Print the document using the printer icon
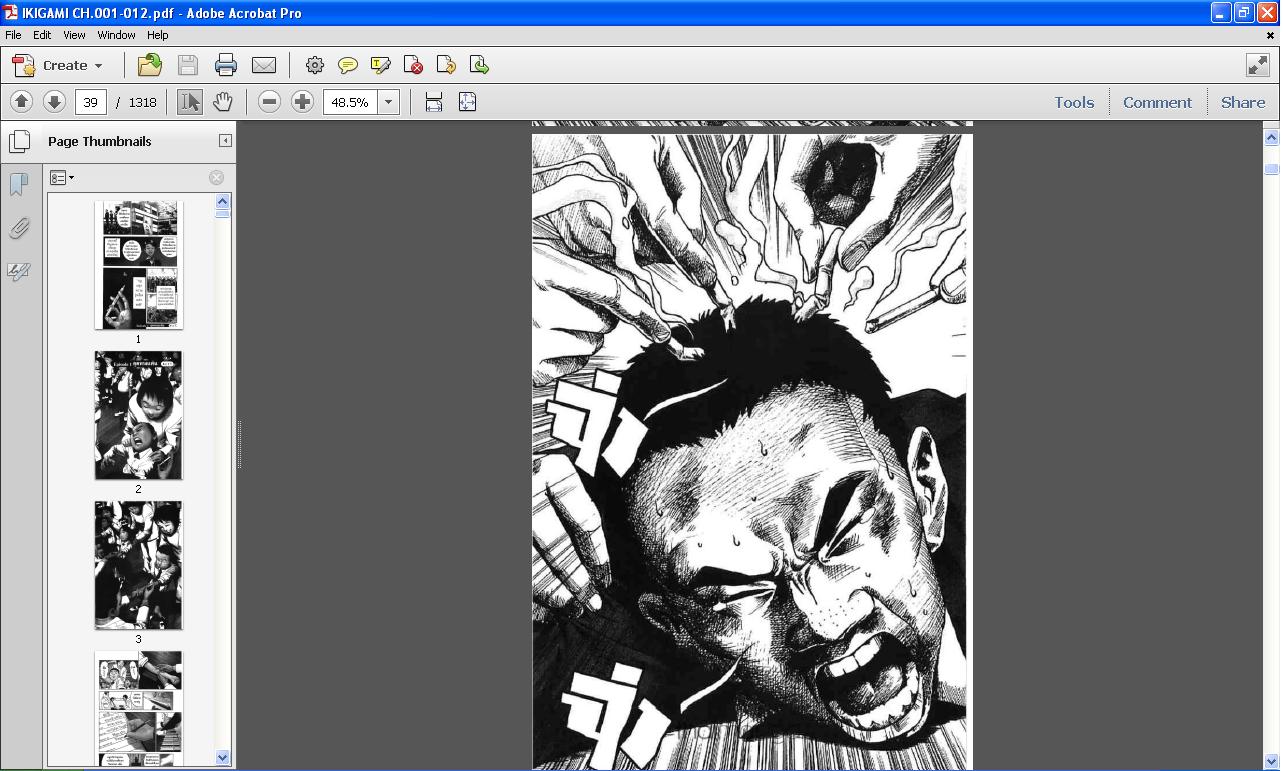 coord(226,66)
